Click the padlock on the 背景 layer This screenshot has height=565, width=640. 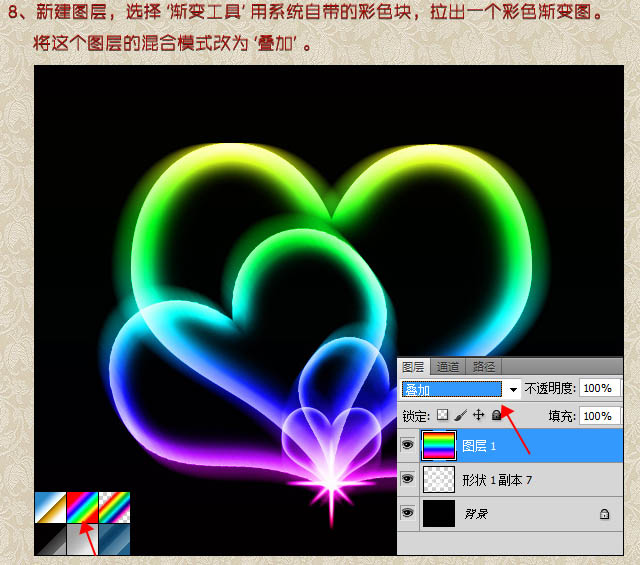603,514
